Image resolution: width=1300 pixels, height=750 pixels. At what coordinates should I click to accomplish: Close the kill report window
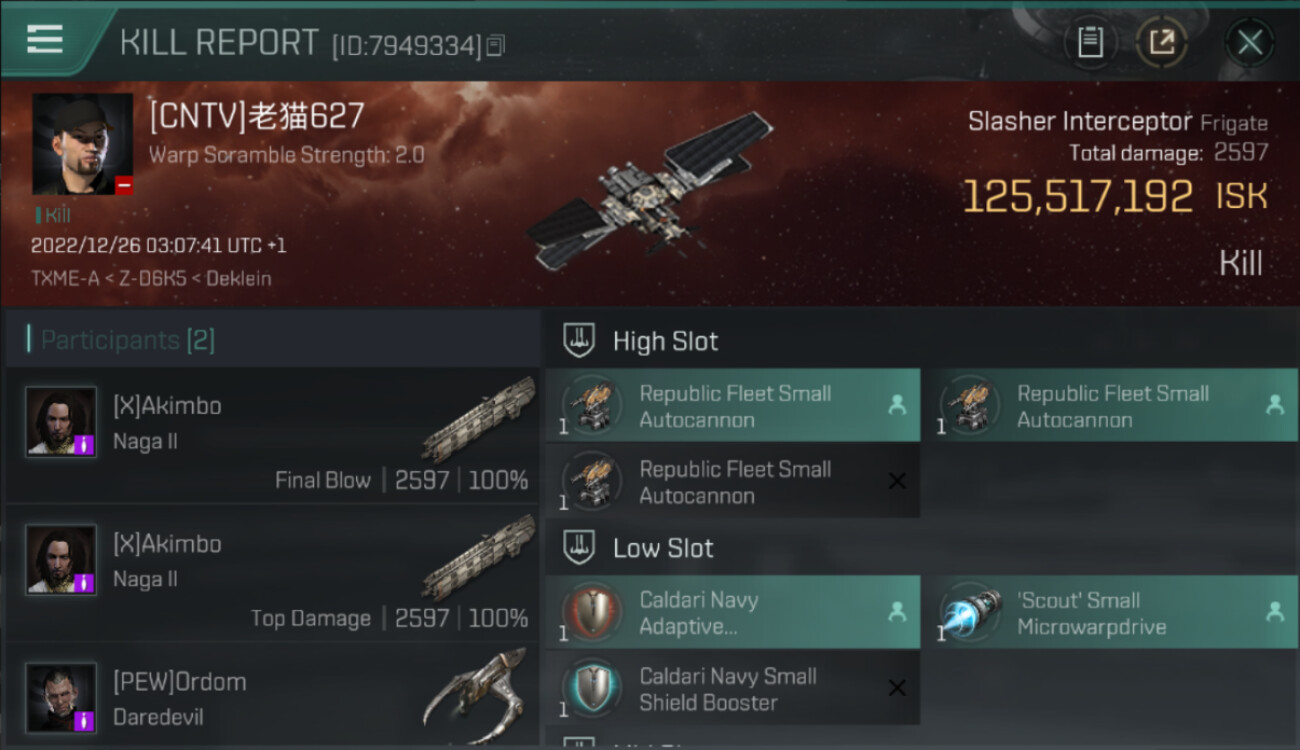1249,43
